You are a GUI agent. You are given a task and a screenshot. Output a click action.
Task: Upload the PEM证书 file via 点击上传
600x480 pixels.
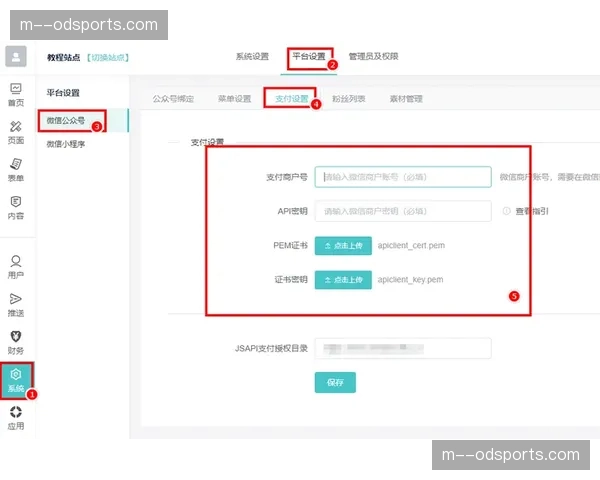click(343, 246)
